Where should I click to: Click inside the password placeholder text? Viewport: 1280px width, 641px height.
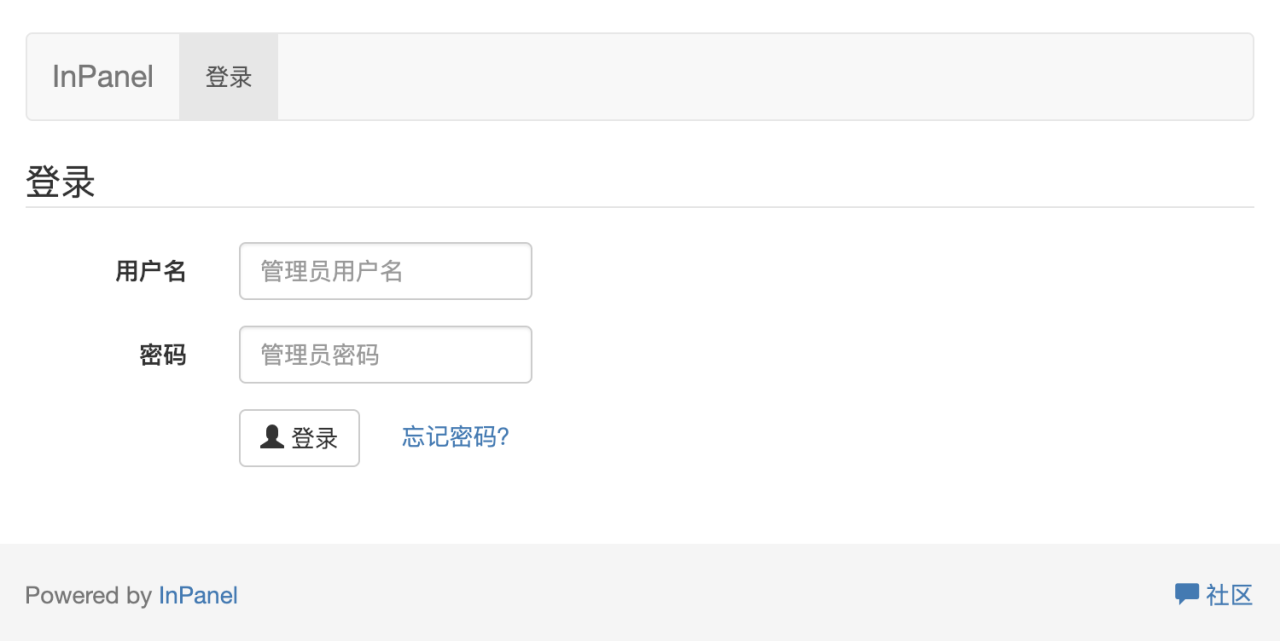(x=320, y=354)
